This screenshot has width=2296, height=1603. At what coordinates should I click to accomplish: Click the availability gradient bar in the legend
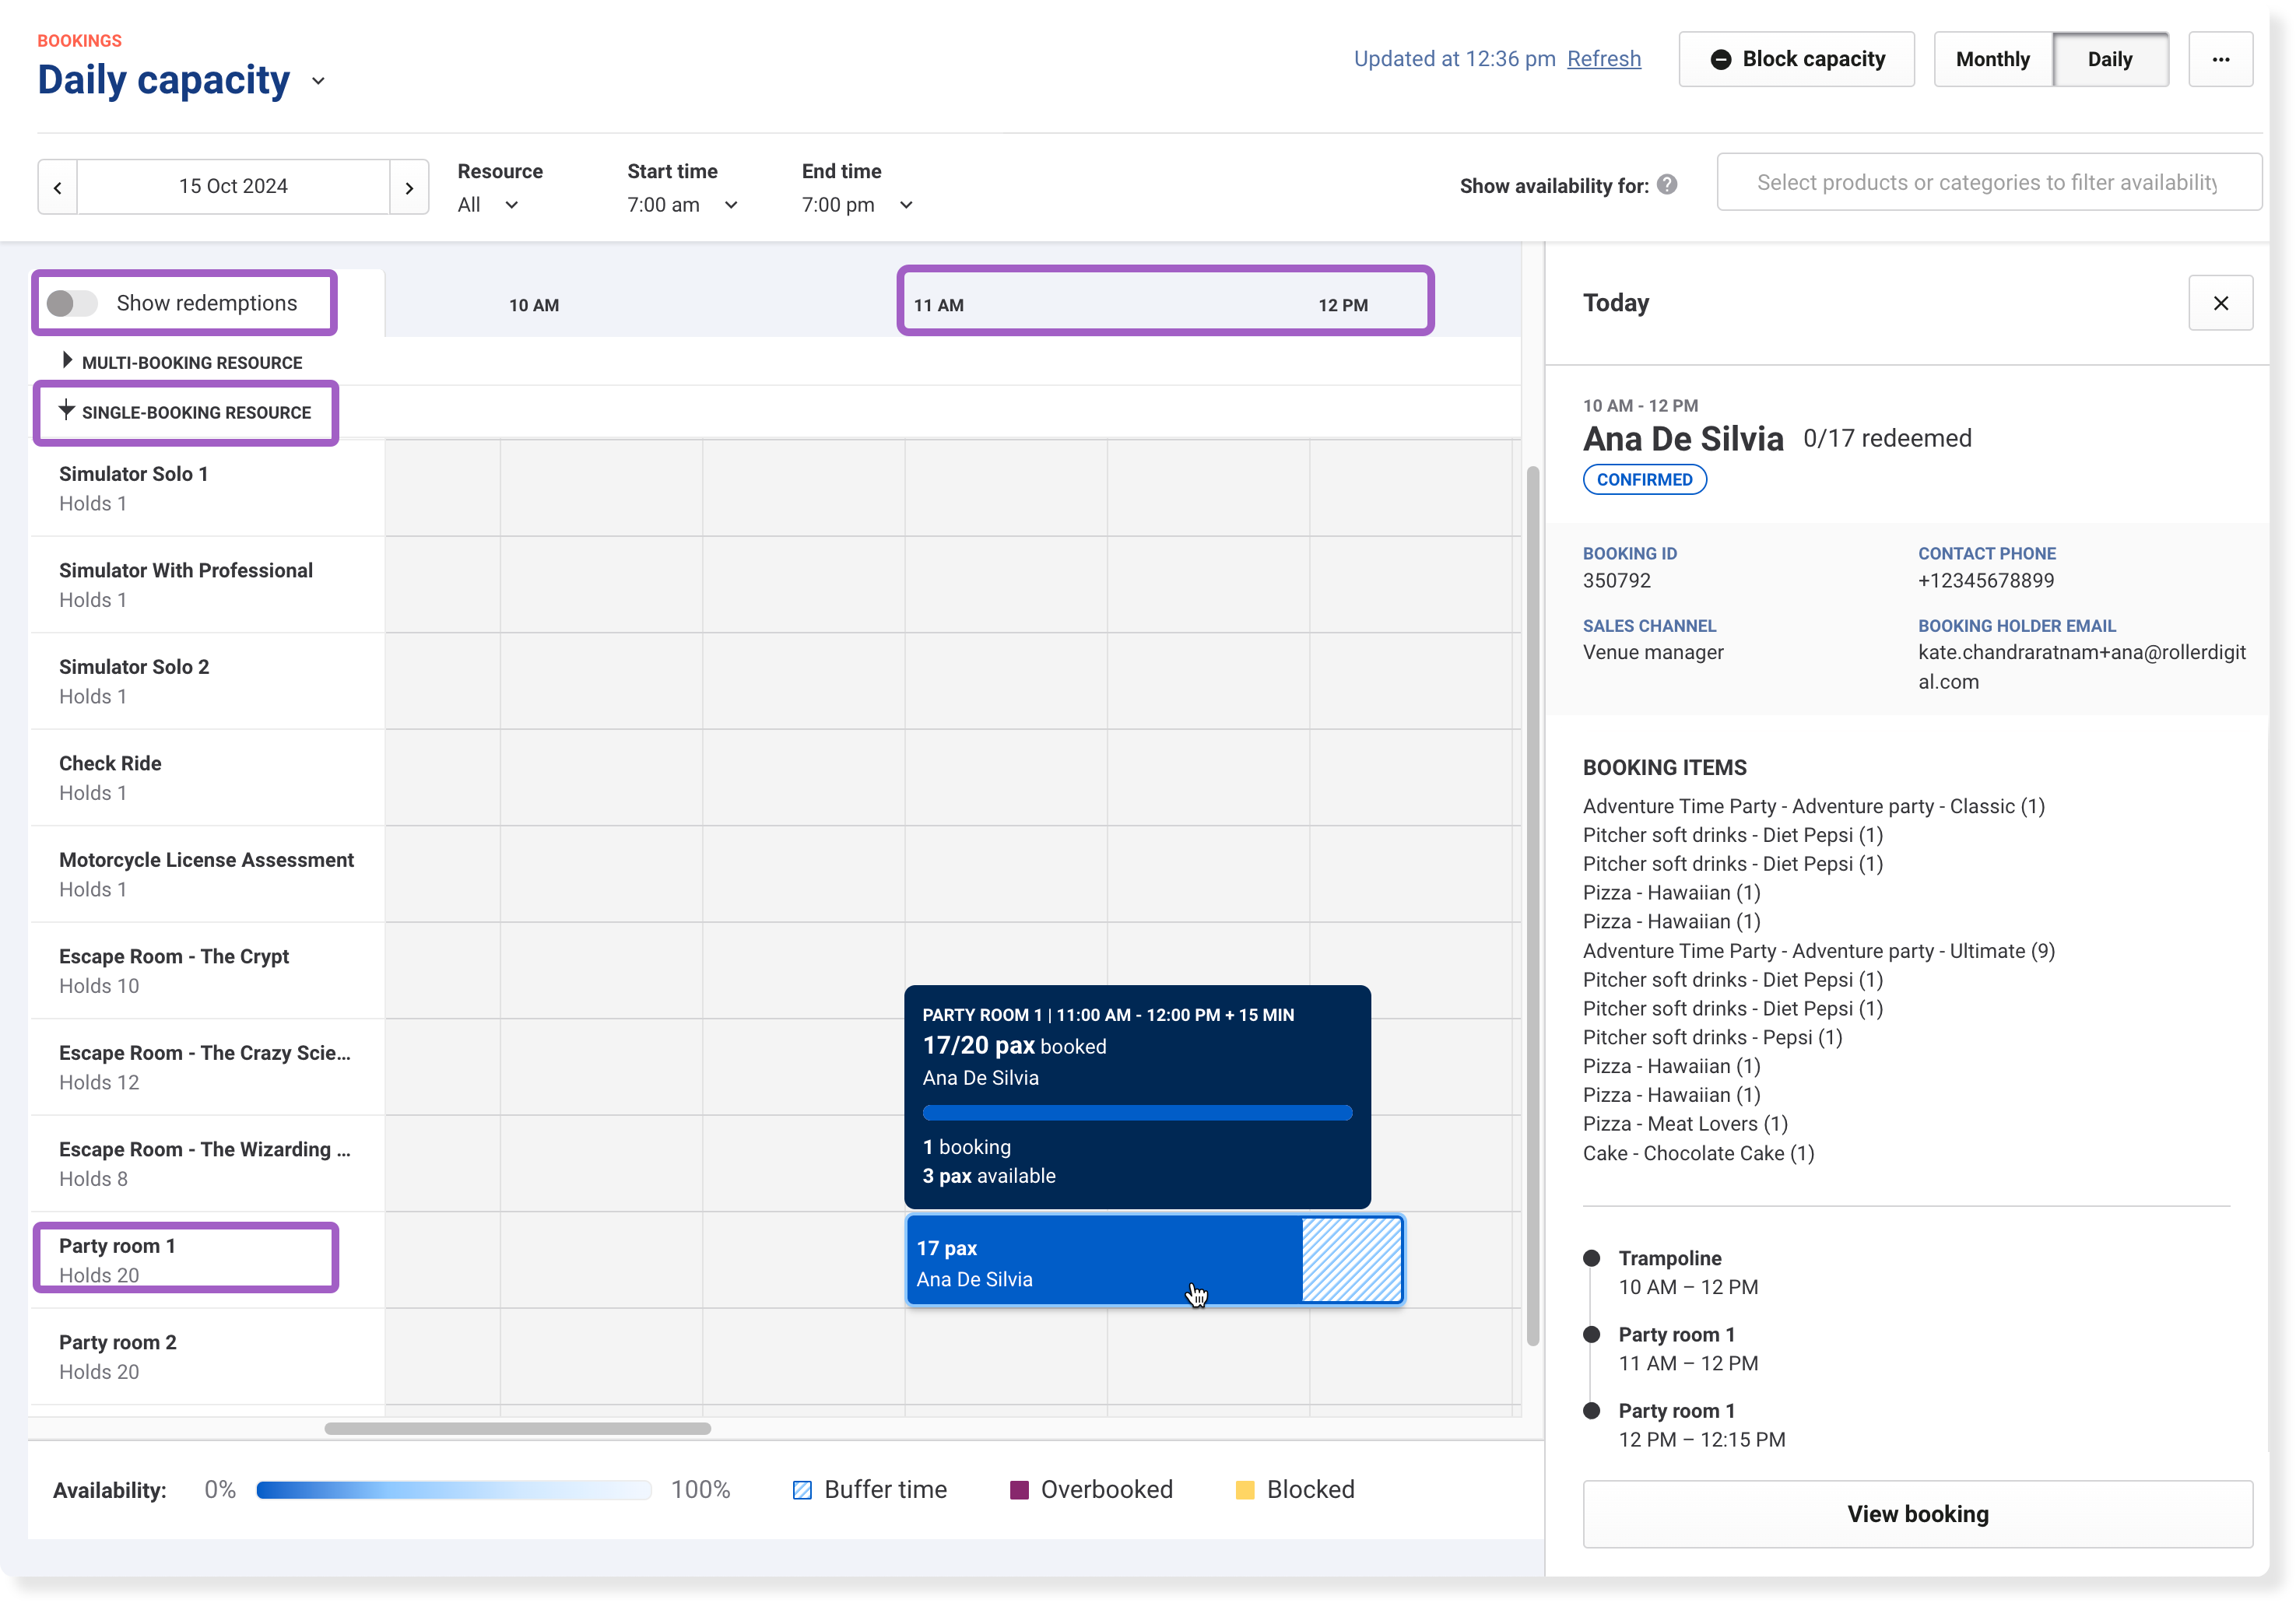point(453,1490)
